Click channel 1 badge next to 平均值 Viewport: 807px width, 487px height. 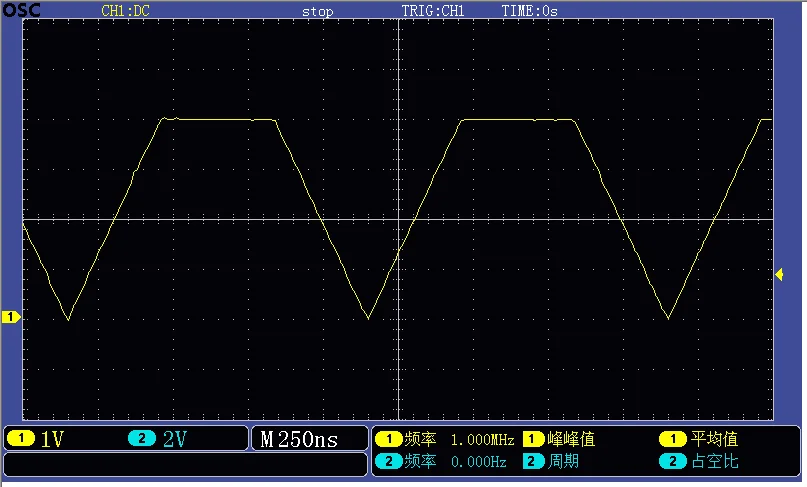tap(673, 439)
